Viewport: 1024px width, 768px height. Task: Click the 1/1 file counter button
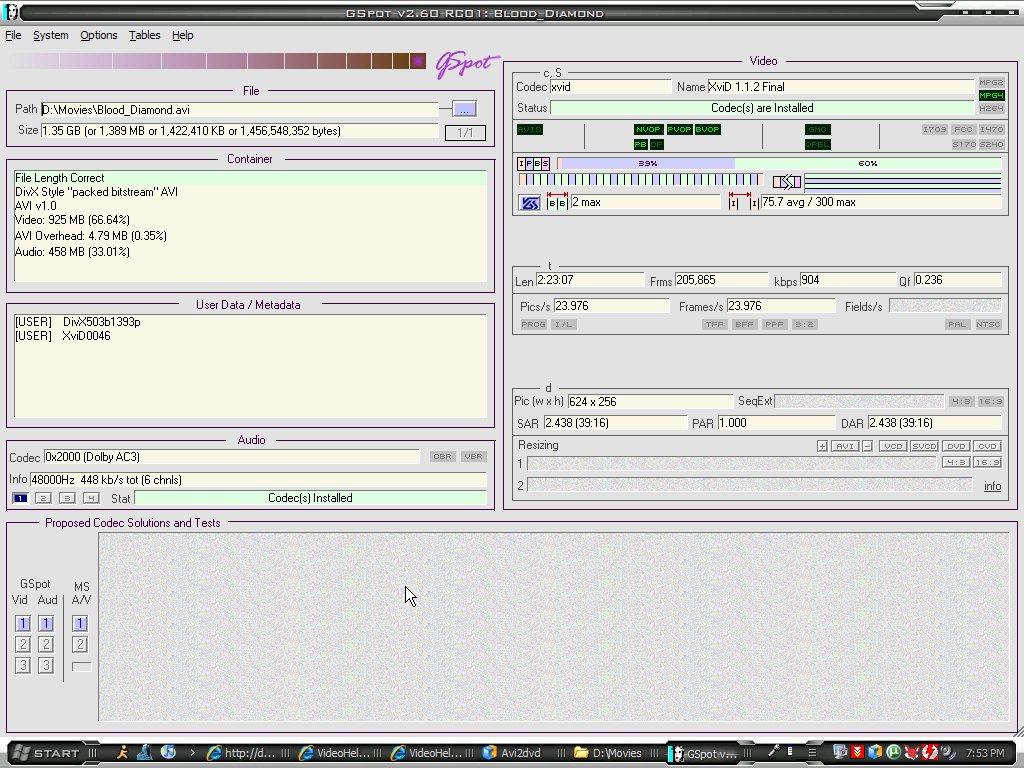point(465,133)
